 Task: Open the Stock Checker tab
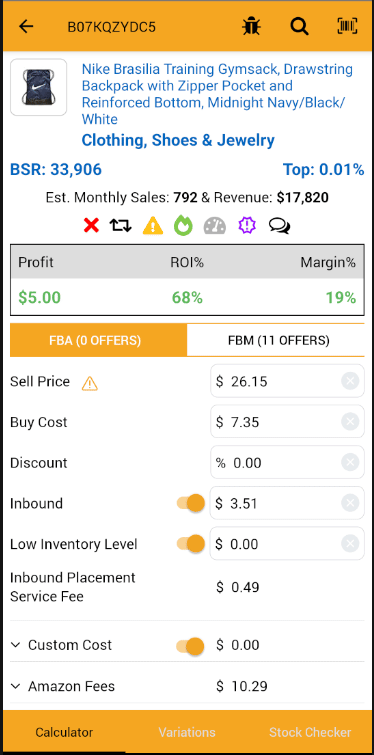310,732
